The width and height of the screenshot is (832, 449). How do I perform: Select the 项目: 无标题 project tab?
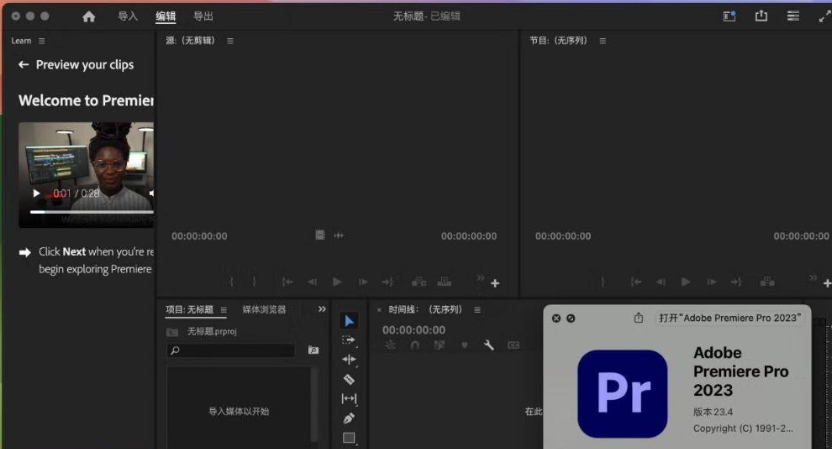tap(189, 309)
